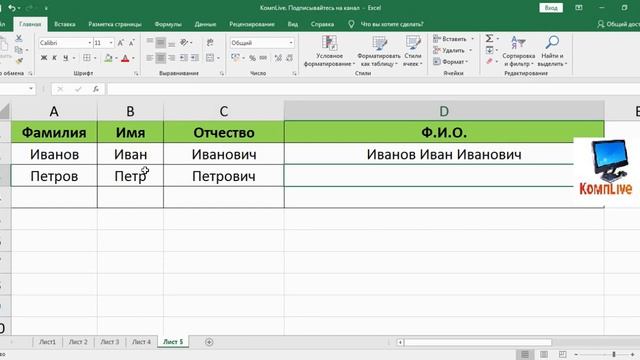Switch to Page Break Preview in status bar
This screenshot has height=360, width=640.
coord(562,354)
